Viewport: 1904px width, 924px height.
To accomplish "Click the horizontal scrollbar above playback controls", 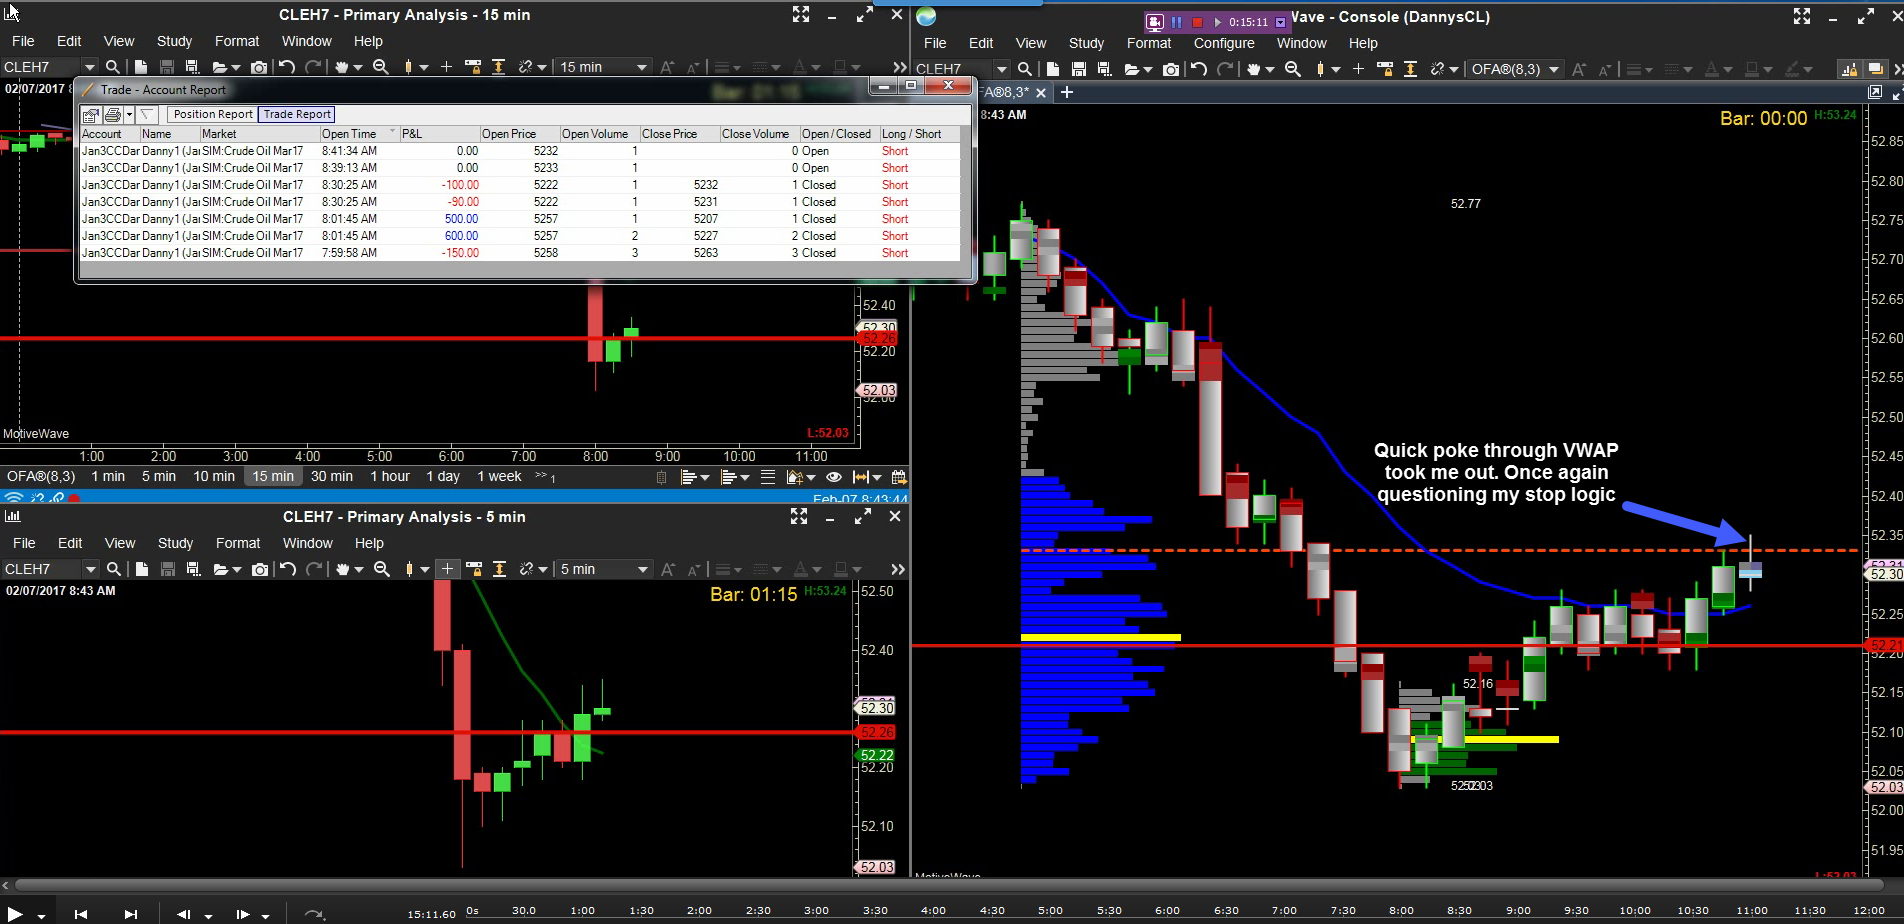I will [952, 885].
